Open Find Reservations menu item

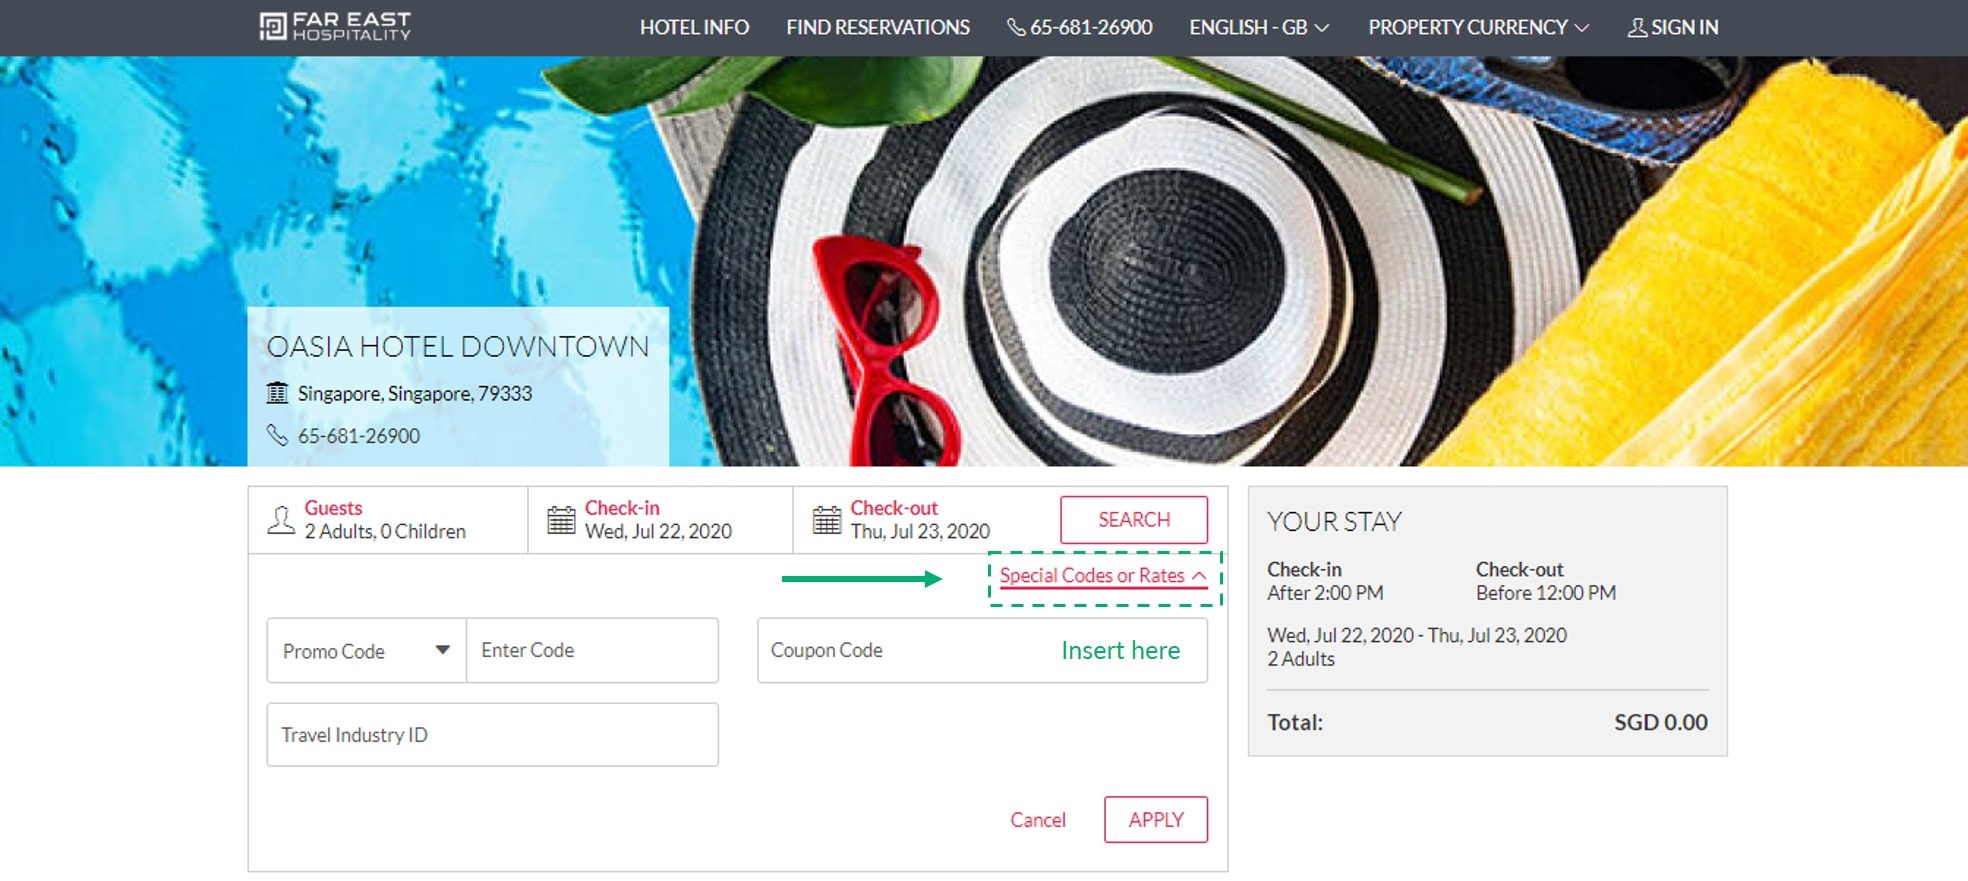click(x=878, y=28)
